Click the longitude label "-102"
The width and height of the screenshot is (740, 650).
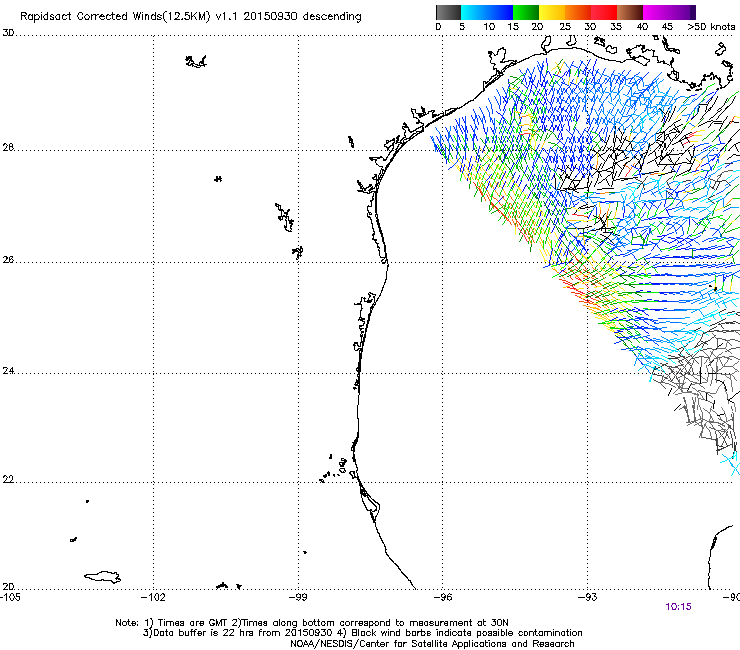pos(153,597)
